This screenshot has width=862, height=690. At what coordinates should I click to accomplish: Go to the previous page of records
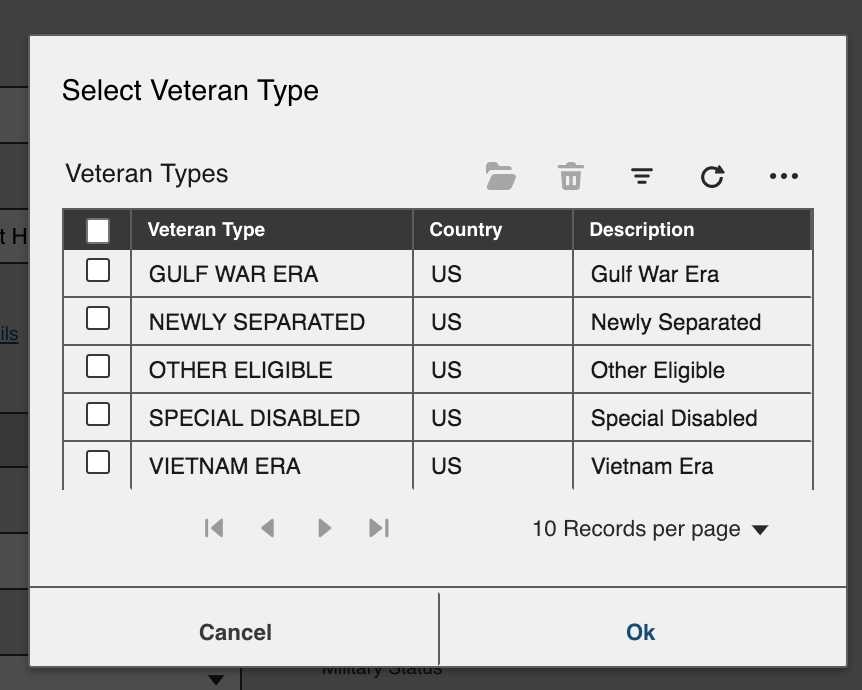[x=267, y=528]
